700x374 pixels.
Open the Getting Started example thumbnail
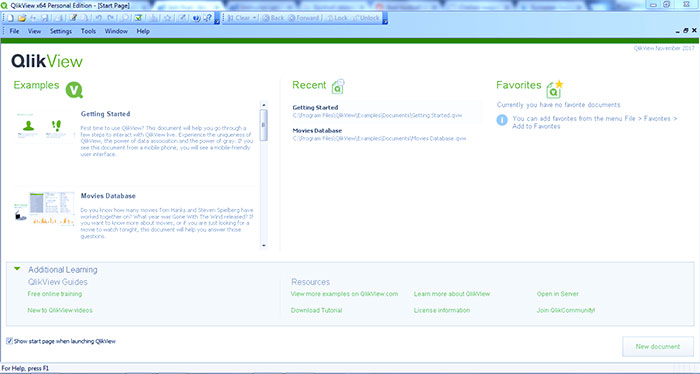coord(44,127)
